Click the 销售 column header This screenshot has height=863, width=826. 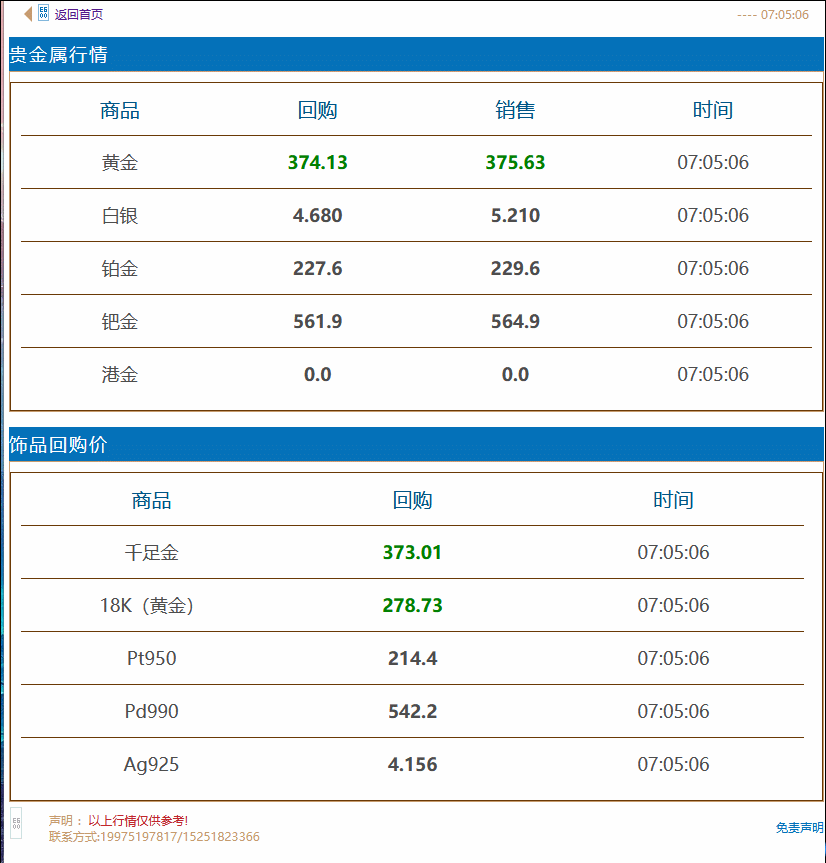tap(515, 110)
